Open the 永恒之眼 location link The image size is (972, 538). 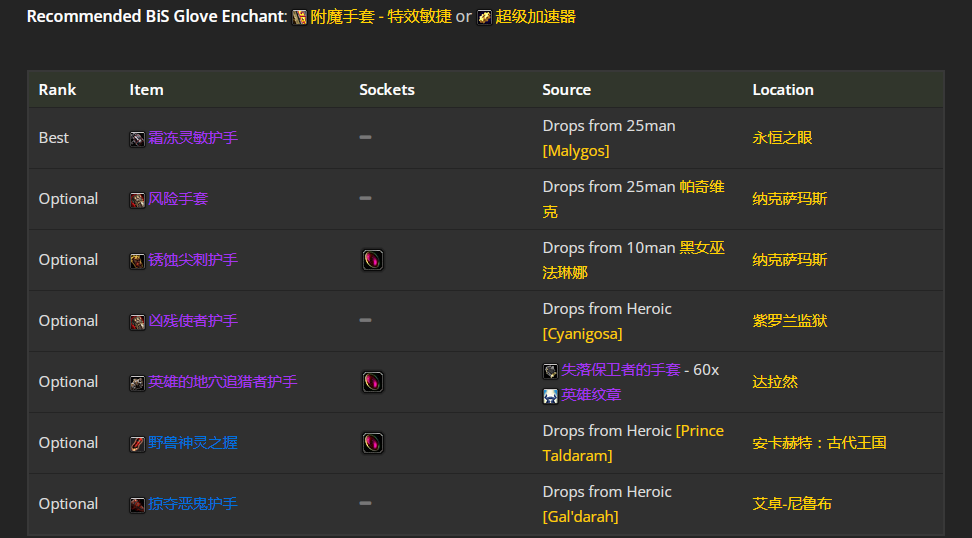tap(782, 138)
